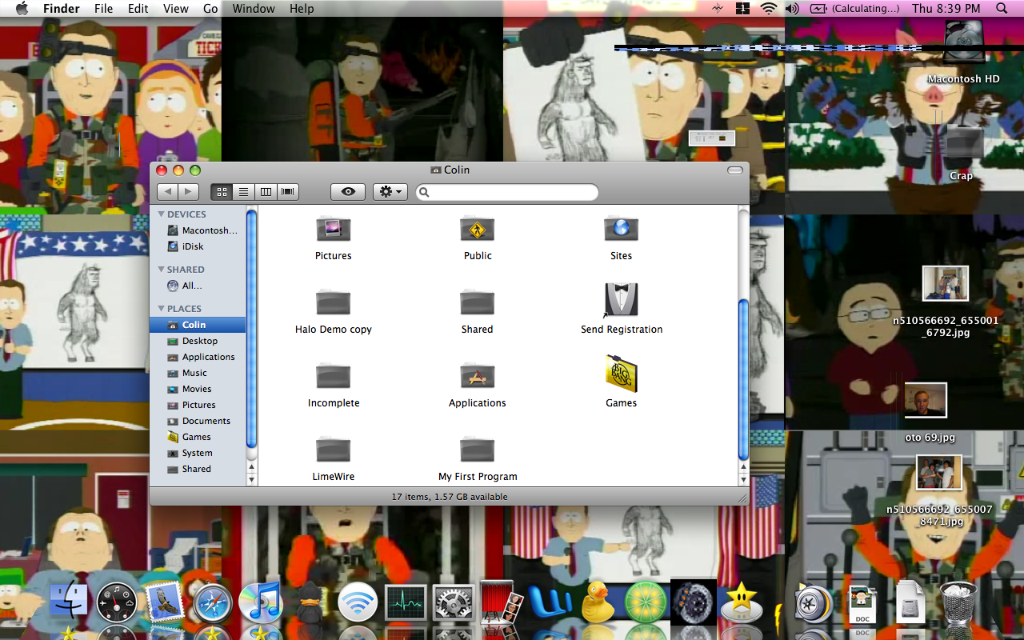The height and width of the screenshot is (640, 1024).
Task: Open the Window menu
Action: coord(253,9)
